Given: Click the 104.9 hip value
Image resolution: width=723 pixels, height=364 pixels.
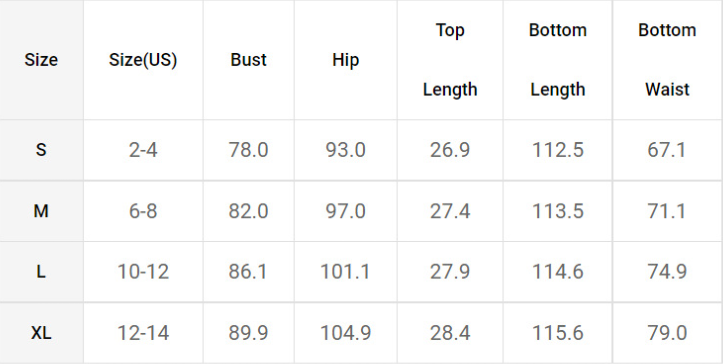Looking at the screenshot, I should [x=345, y=333].
